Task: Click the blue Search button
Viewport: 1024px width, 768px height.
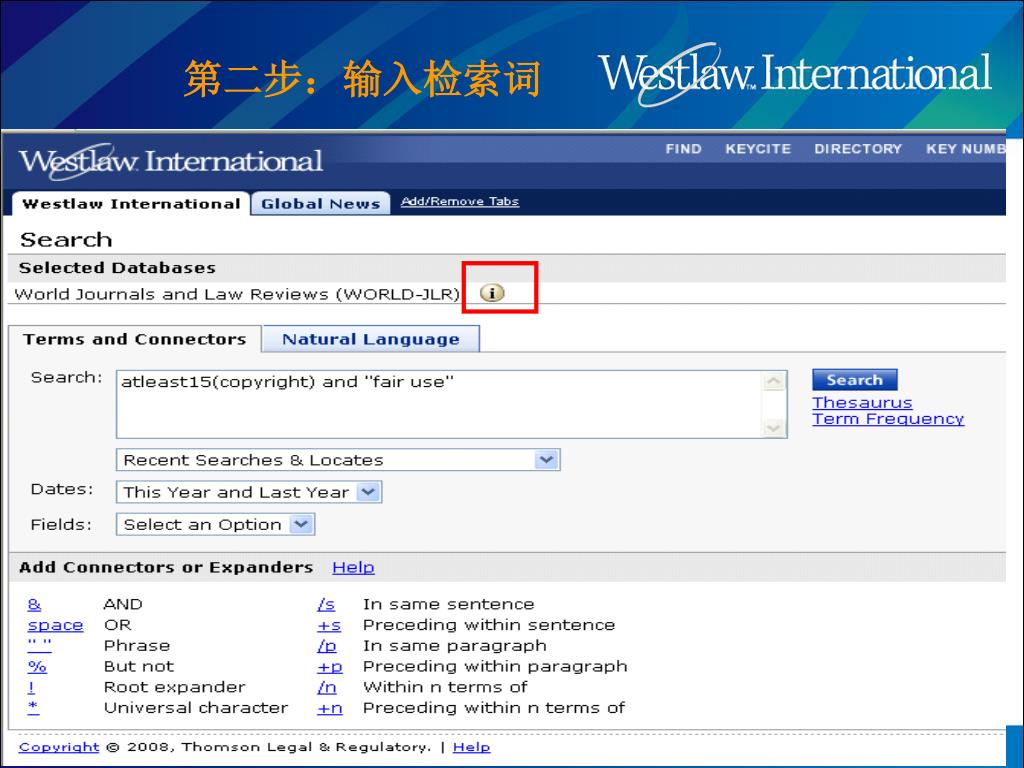Action: pyautogui.click(x=854, y=379)
